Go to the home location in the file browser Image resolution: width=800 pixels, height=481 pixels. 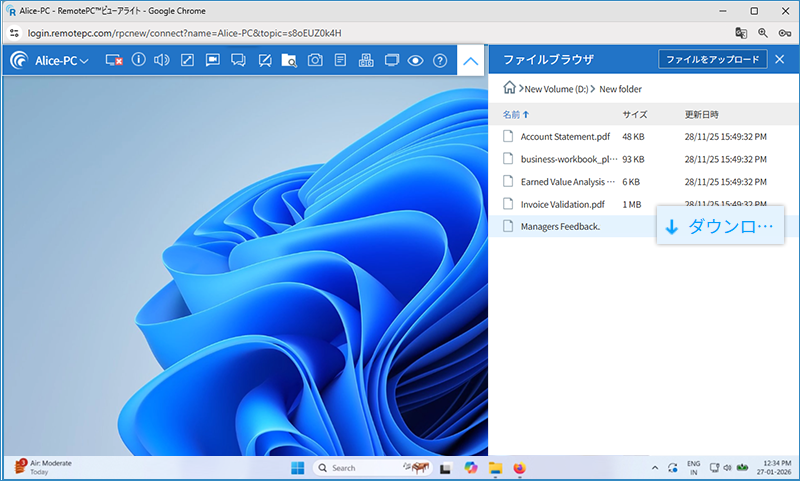click(x=509, y=88)
